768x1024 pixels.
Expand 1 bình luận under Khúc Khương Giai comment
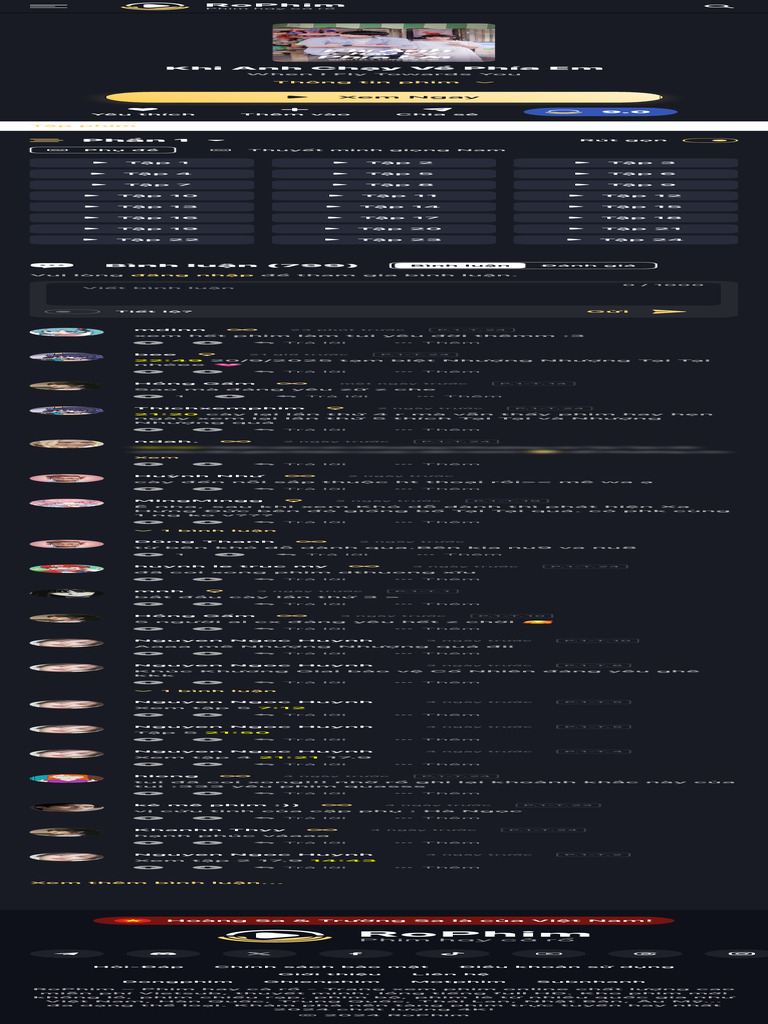click(205, 691)
